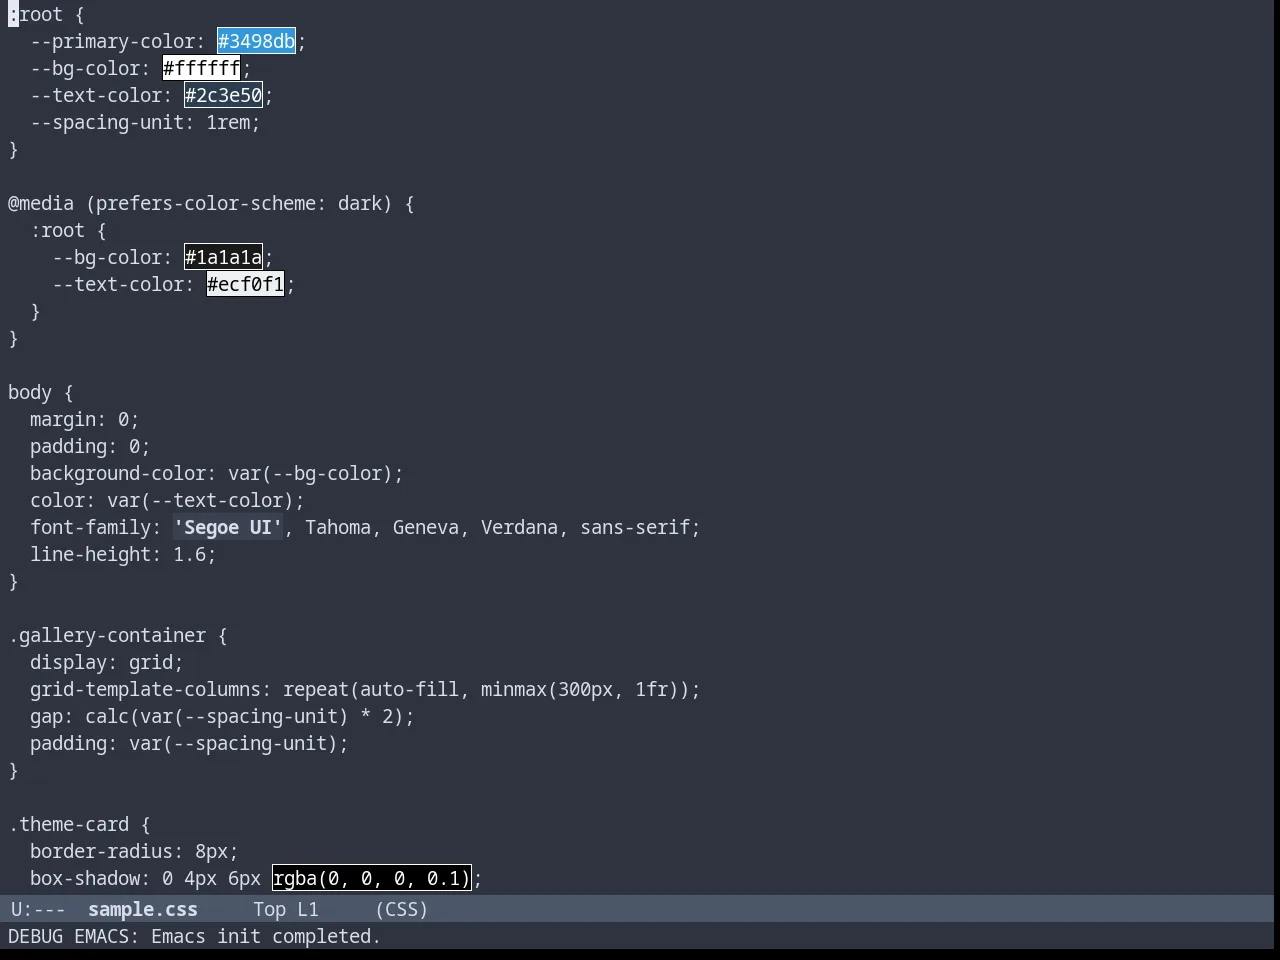The image size is (1280, 960).
Task: Click the 'margin: 0;' declaration
Action: point(84,419)
